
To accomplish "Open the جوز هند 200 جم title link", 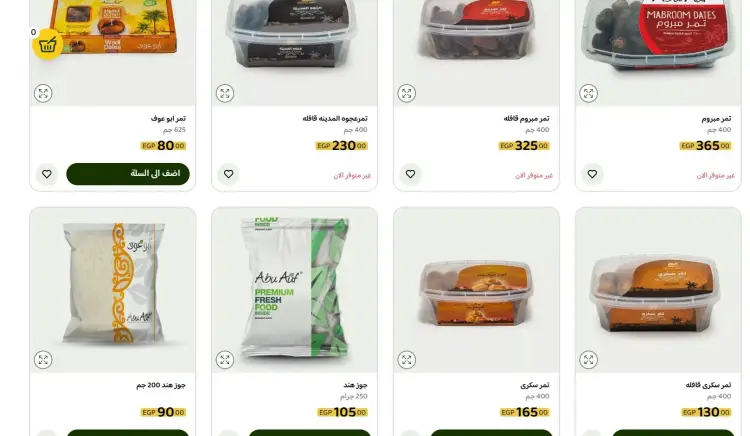I will pyautogui.click(x=161, y=385).
